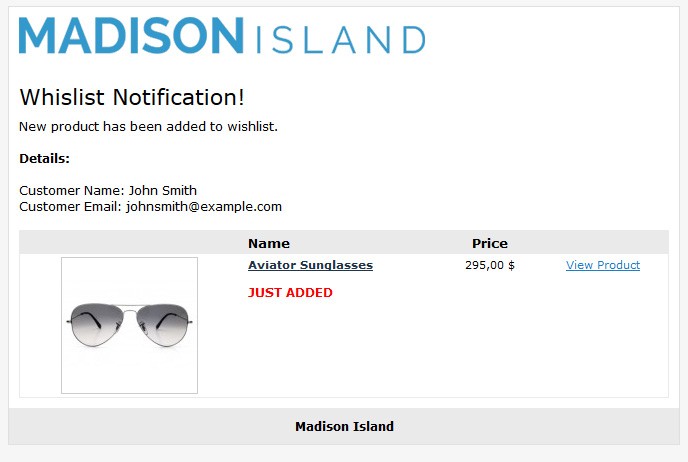Click the ISLAND word in the logo
This screenshot has width=688, height=462.
point(340,40)
